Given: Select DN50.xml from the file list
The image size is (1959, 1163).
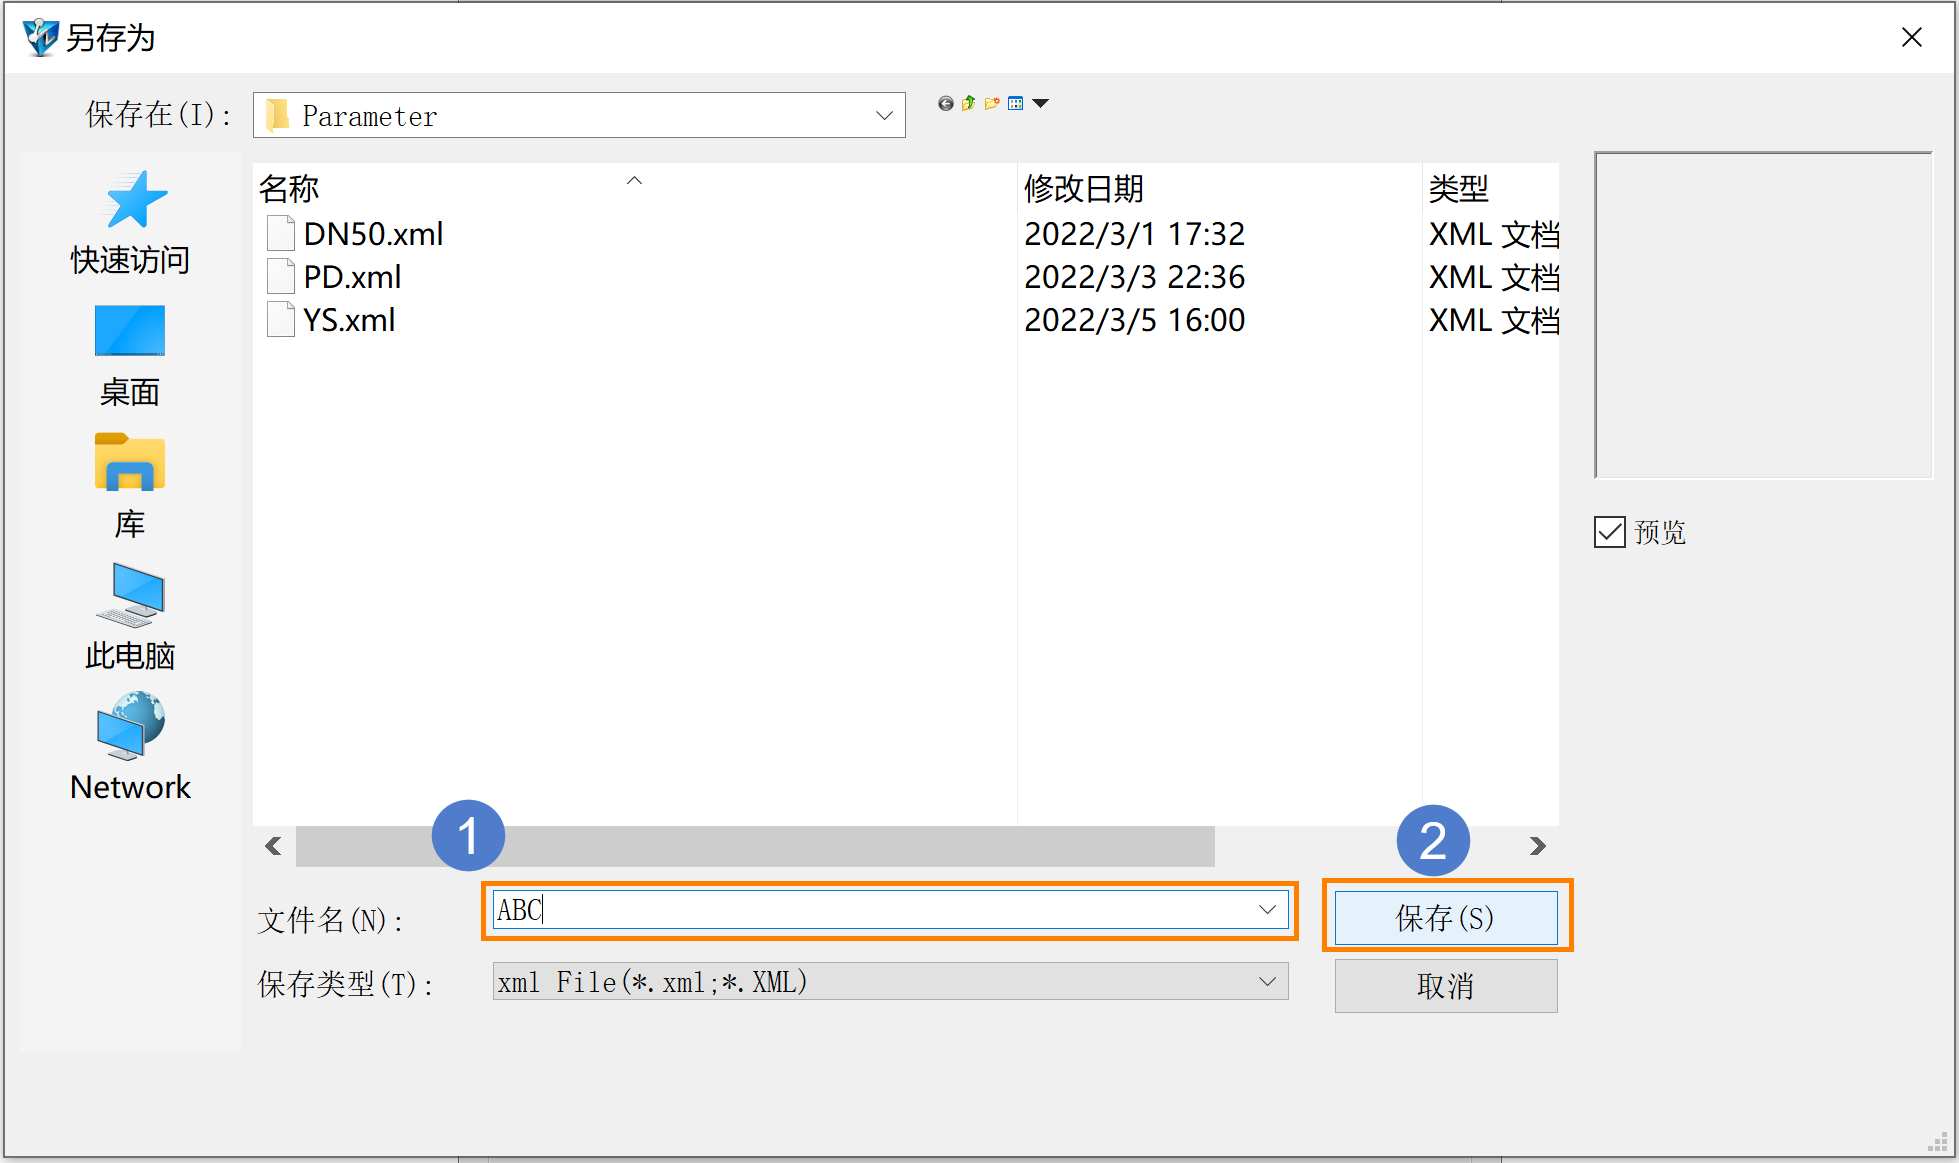Looking at the screenshot, I should [x=371, y=233].
